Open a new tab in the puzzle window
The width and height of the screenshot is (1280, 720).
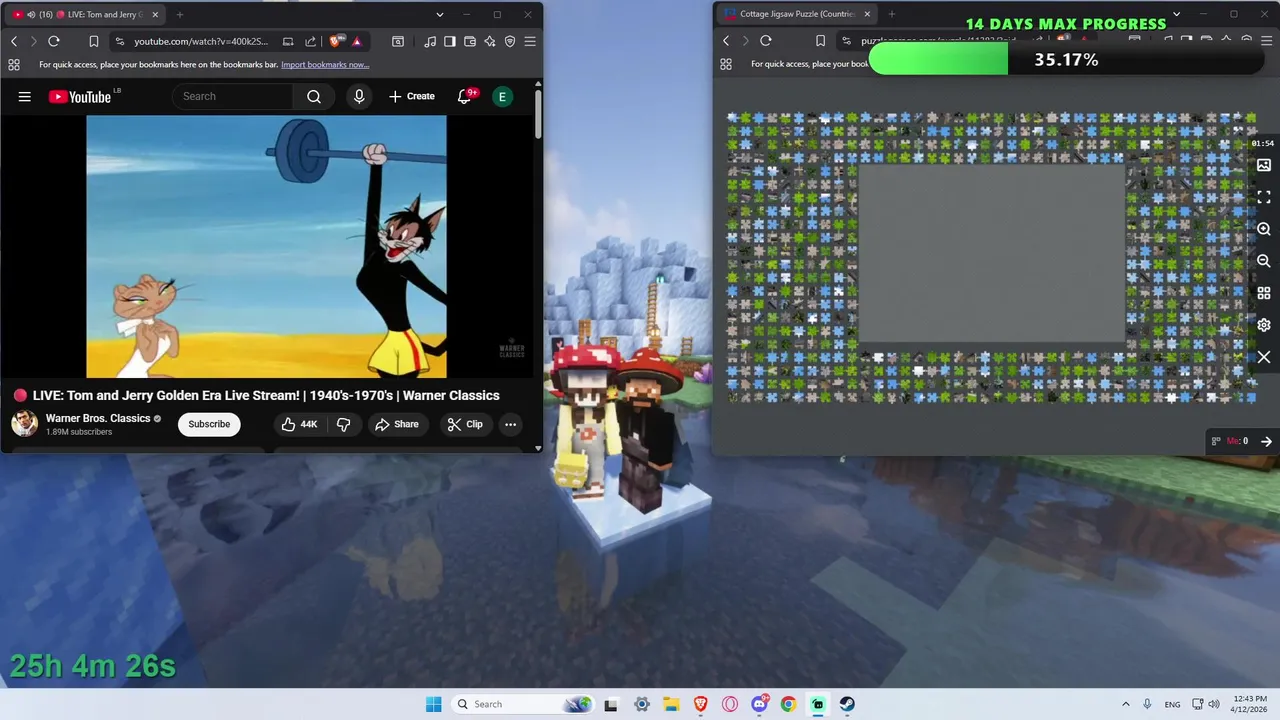tap(892, 15)
